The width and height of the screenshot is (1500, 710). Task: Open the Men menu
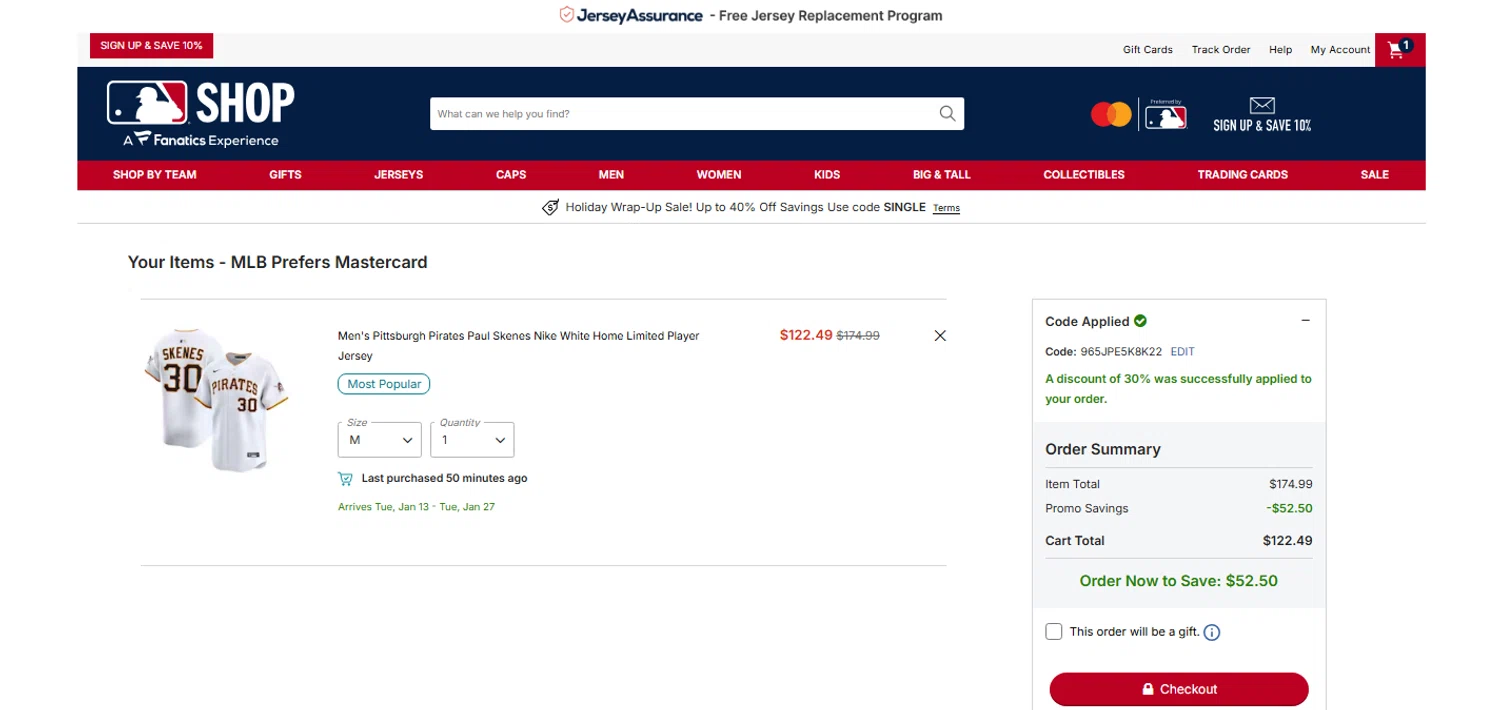click(611, 175)
